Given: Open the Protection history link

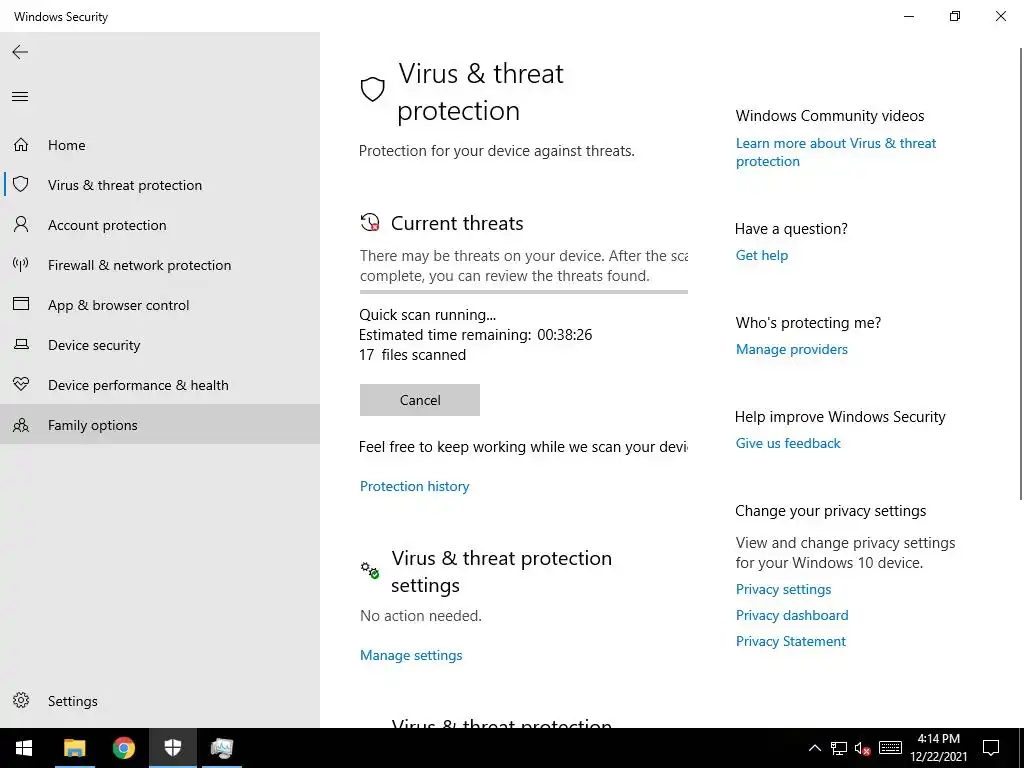Looking at the screenshot, I should (x=415, y=487).
